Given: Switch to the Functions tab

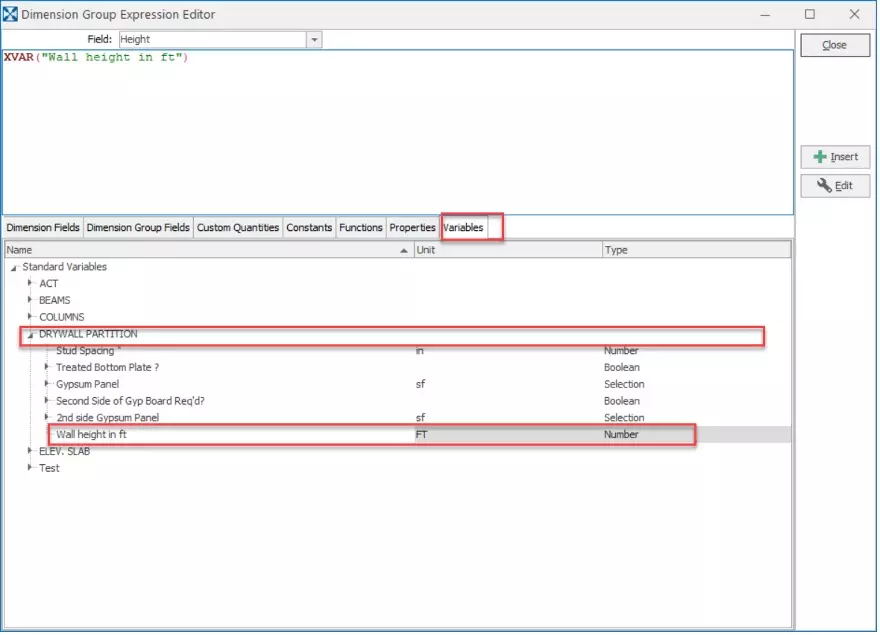Looking at the screenshot, I should [x=361, y=228].
